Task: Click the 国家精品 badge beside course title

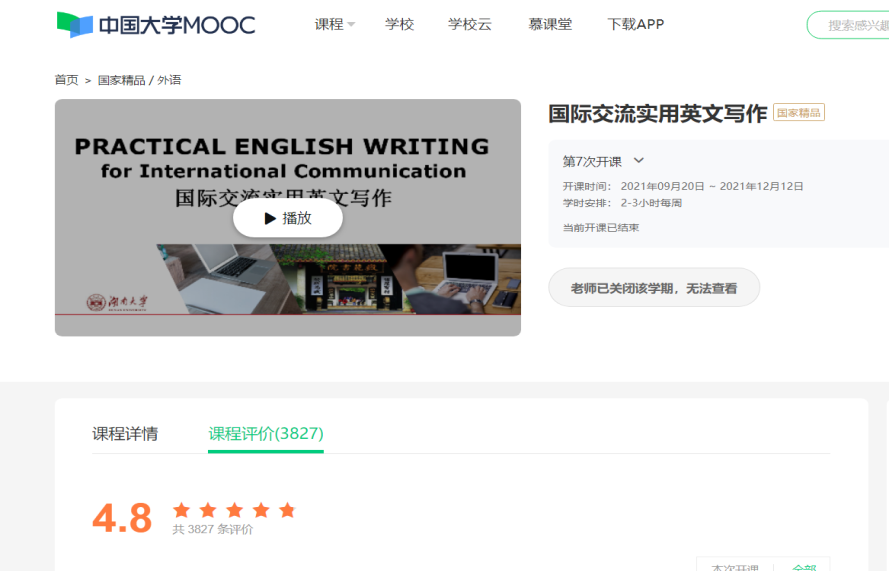Action: coord(799,113)
